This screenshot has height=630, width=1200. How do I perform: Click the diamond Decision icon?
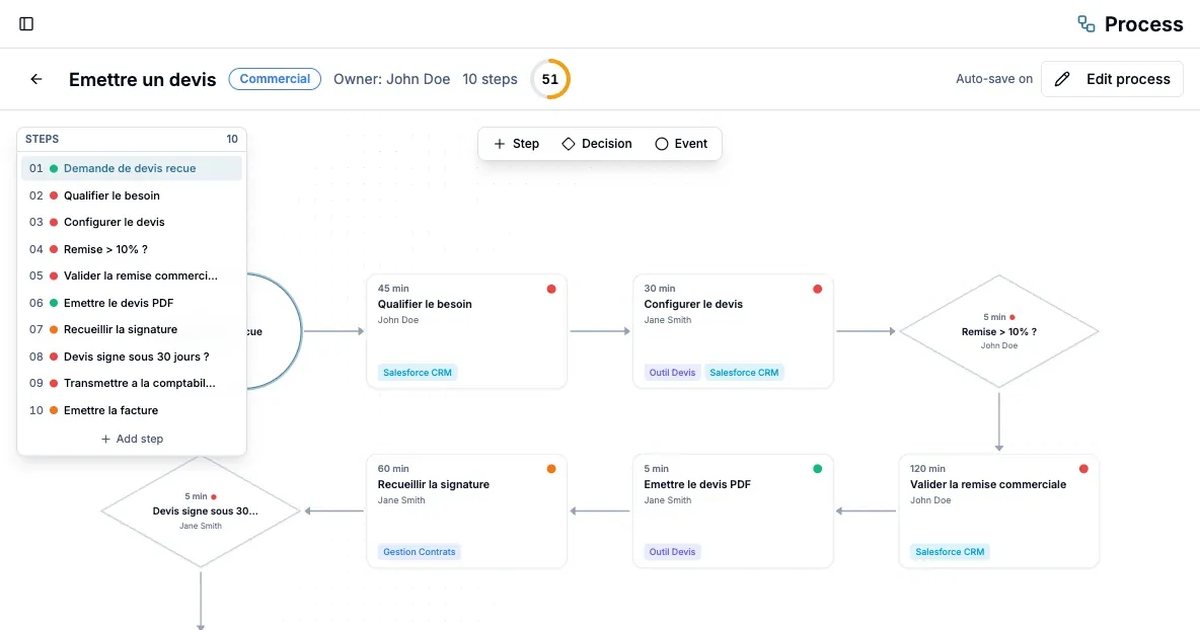click(x=568, y=144)
